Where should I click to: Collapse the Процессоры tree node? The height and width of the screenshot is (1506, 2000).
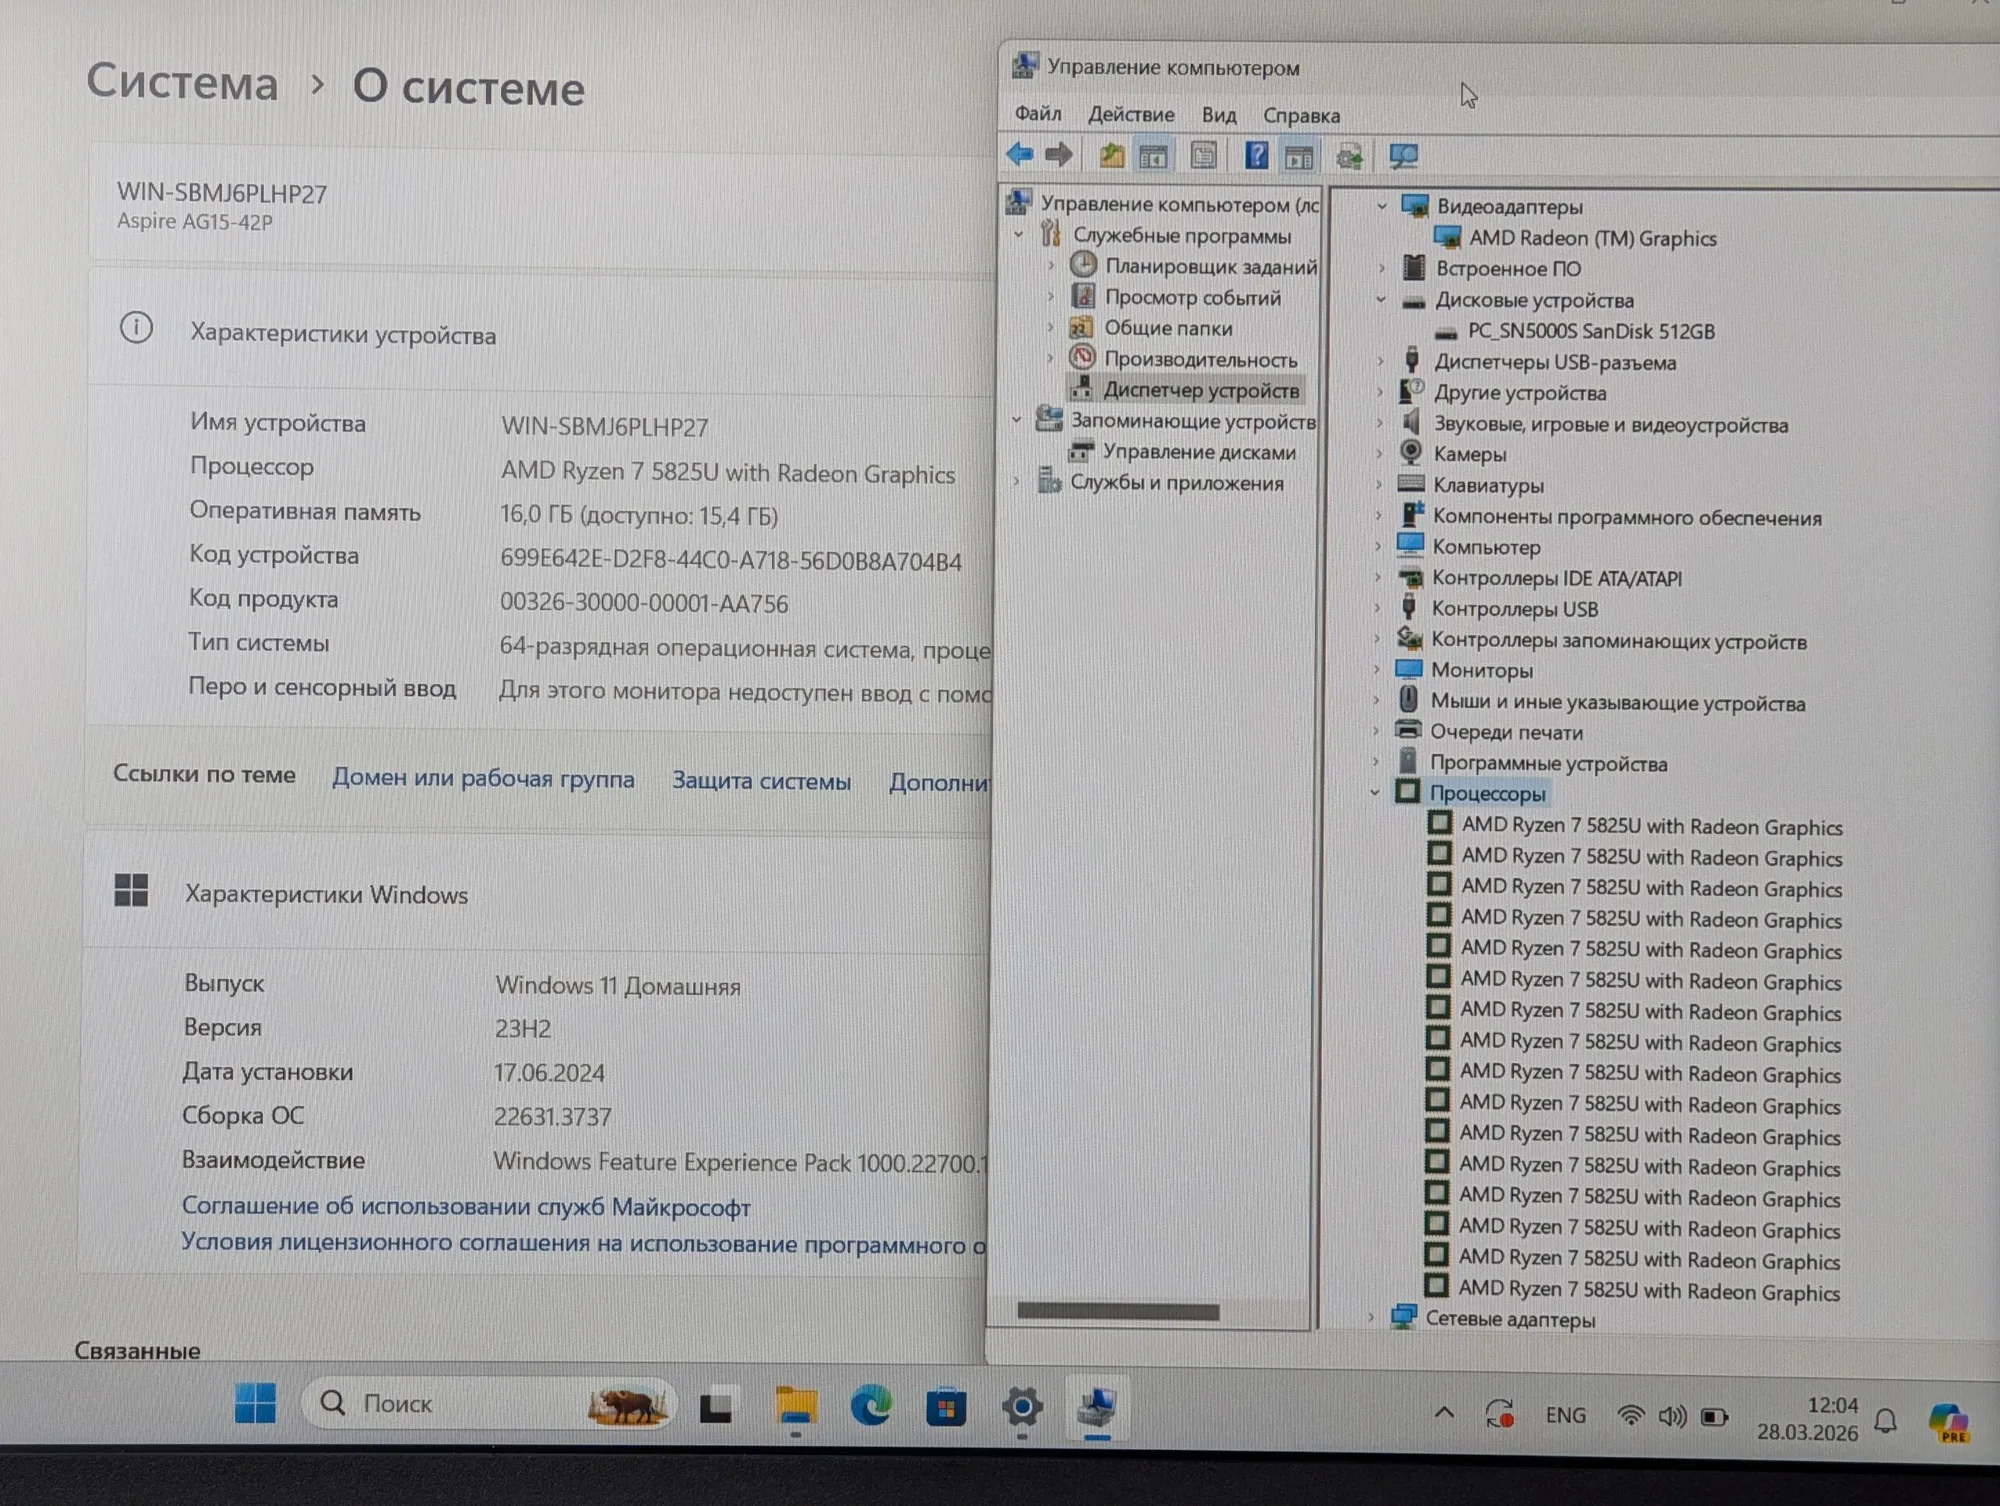point(1375,792)
